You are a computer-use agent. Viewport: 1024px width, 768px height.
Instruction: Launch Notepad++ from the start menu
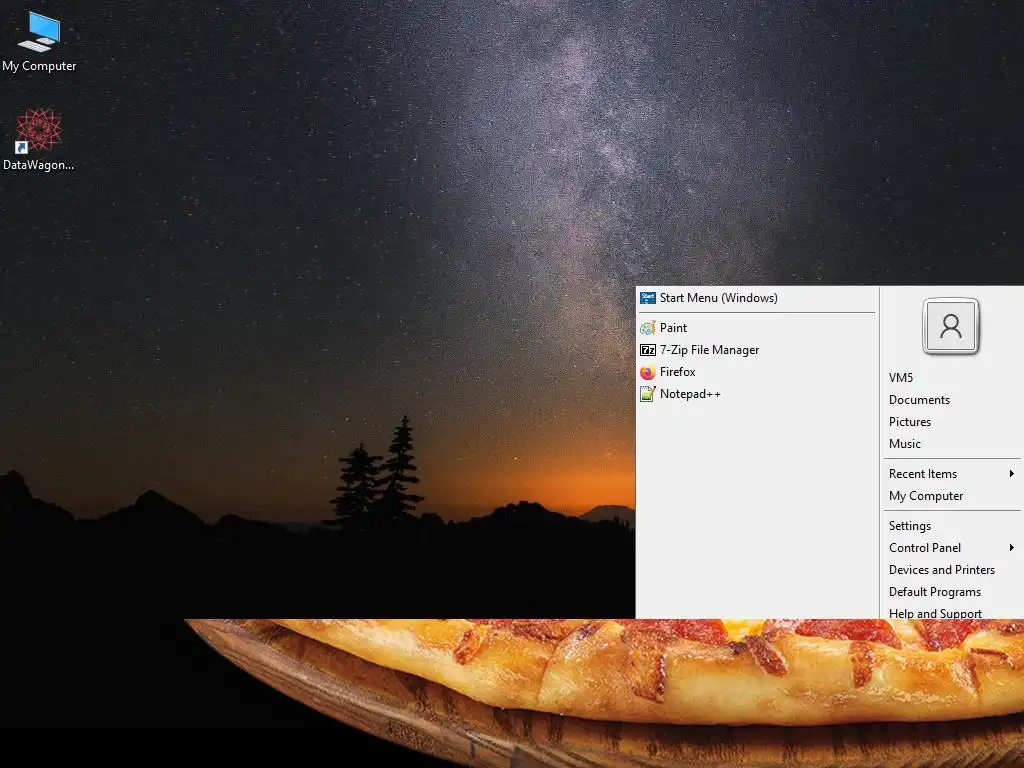coord(757,394)
